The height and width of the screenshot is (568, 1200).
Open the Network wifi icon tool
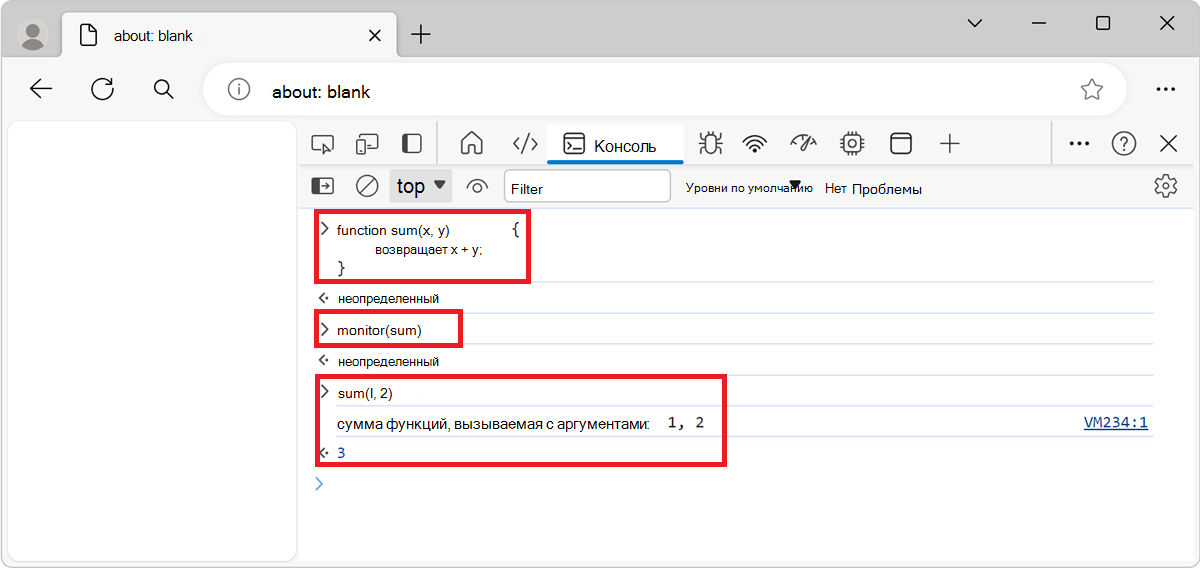755,144
